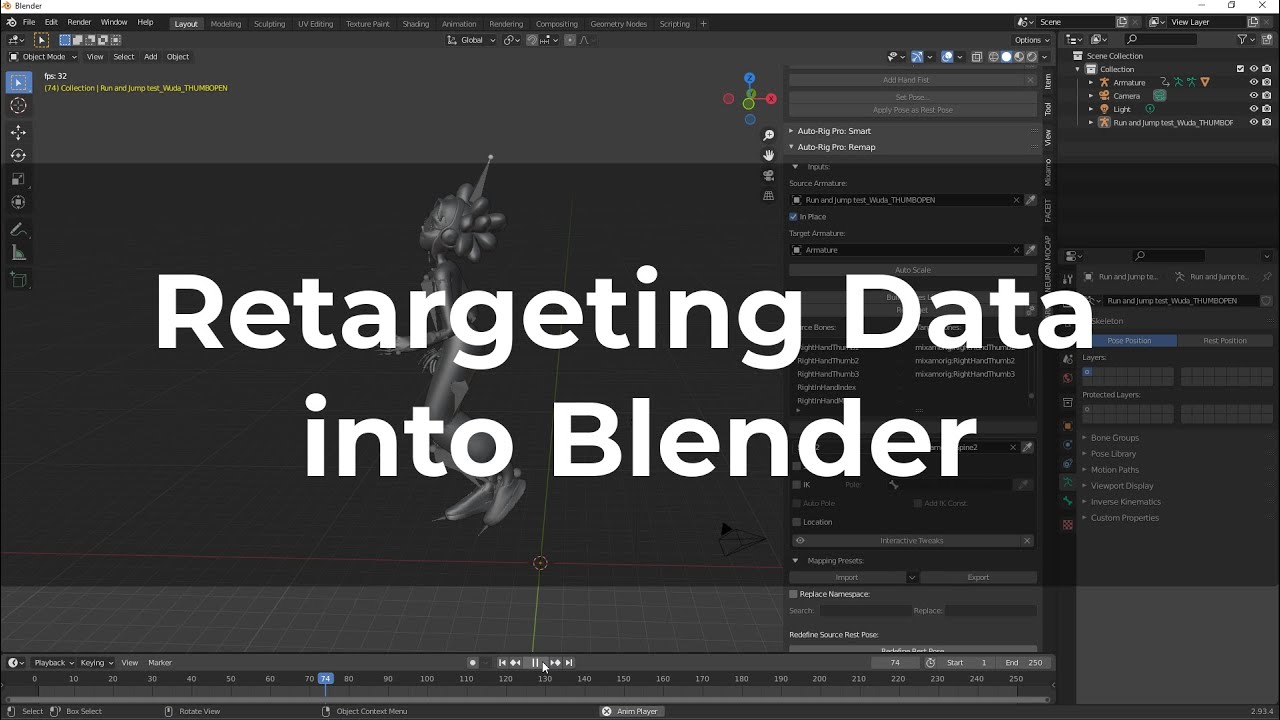Screen dimensions: 1280x720
Task: Open the timeline Playback menu
Action: [x=52, y=663]
